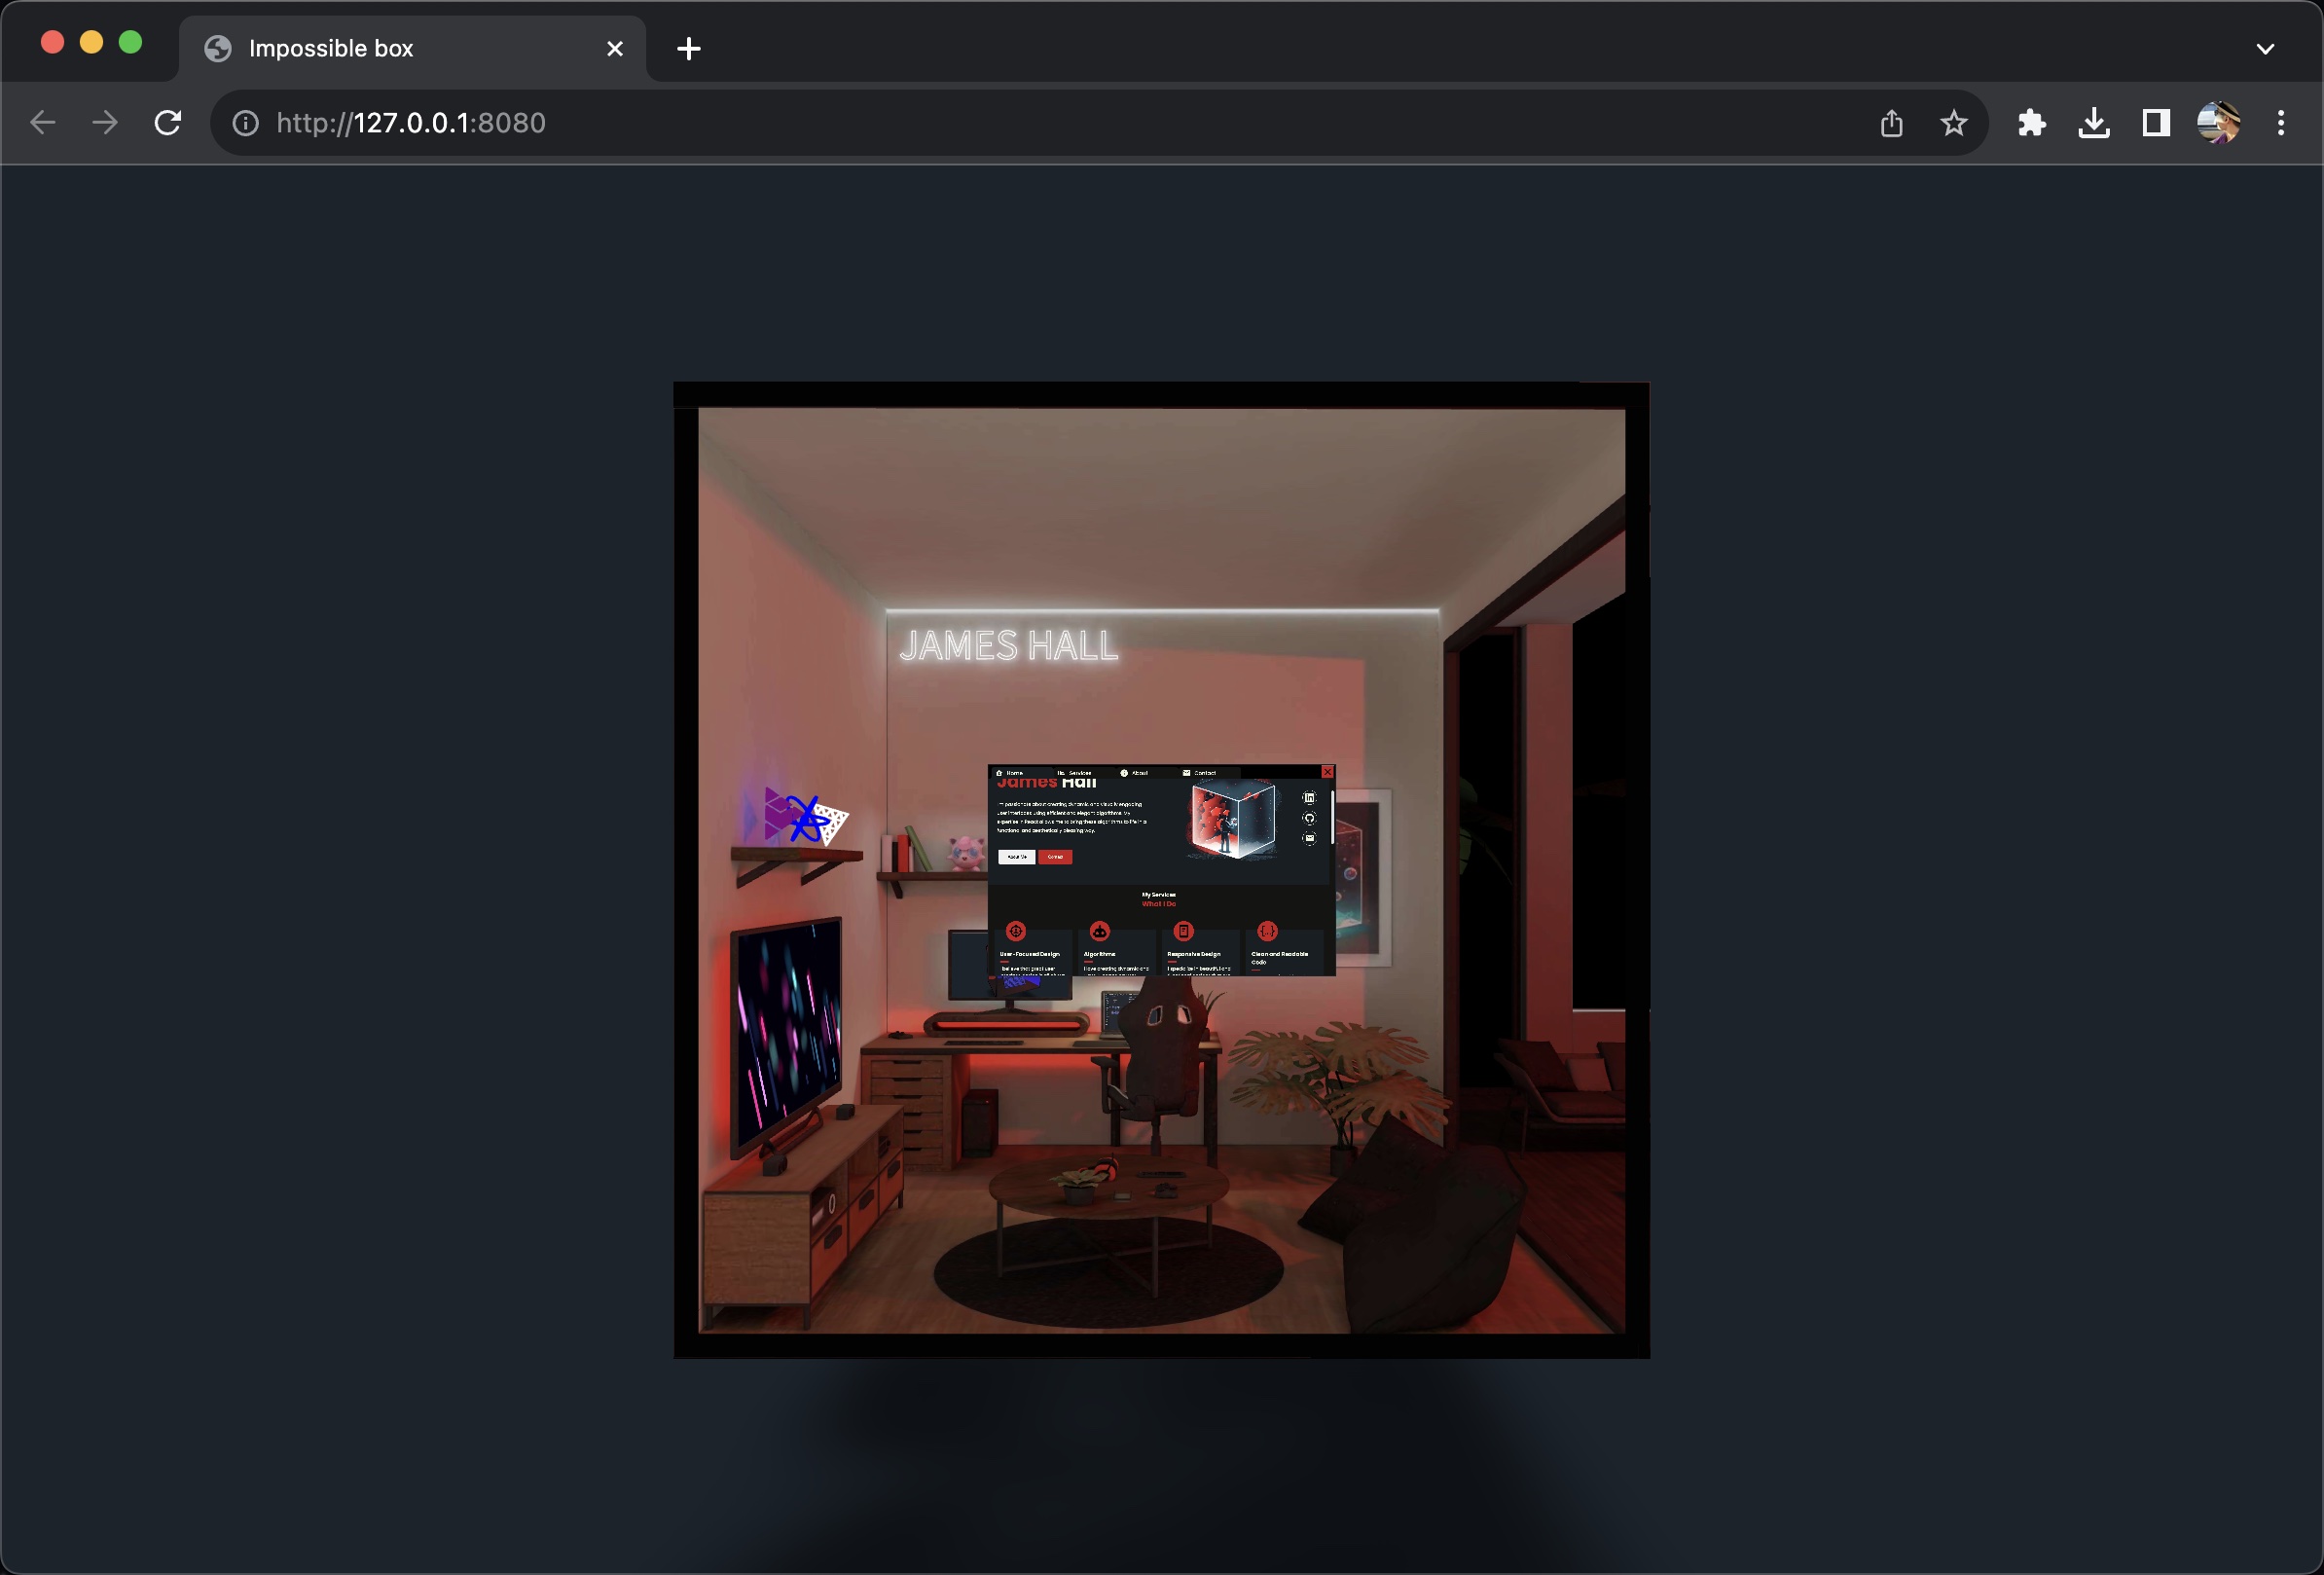Click the Responsive Design device icon
The image size is (2324, 1575).
point(1184,931)
